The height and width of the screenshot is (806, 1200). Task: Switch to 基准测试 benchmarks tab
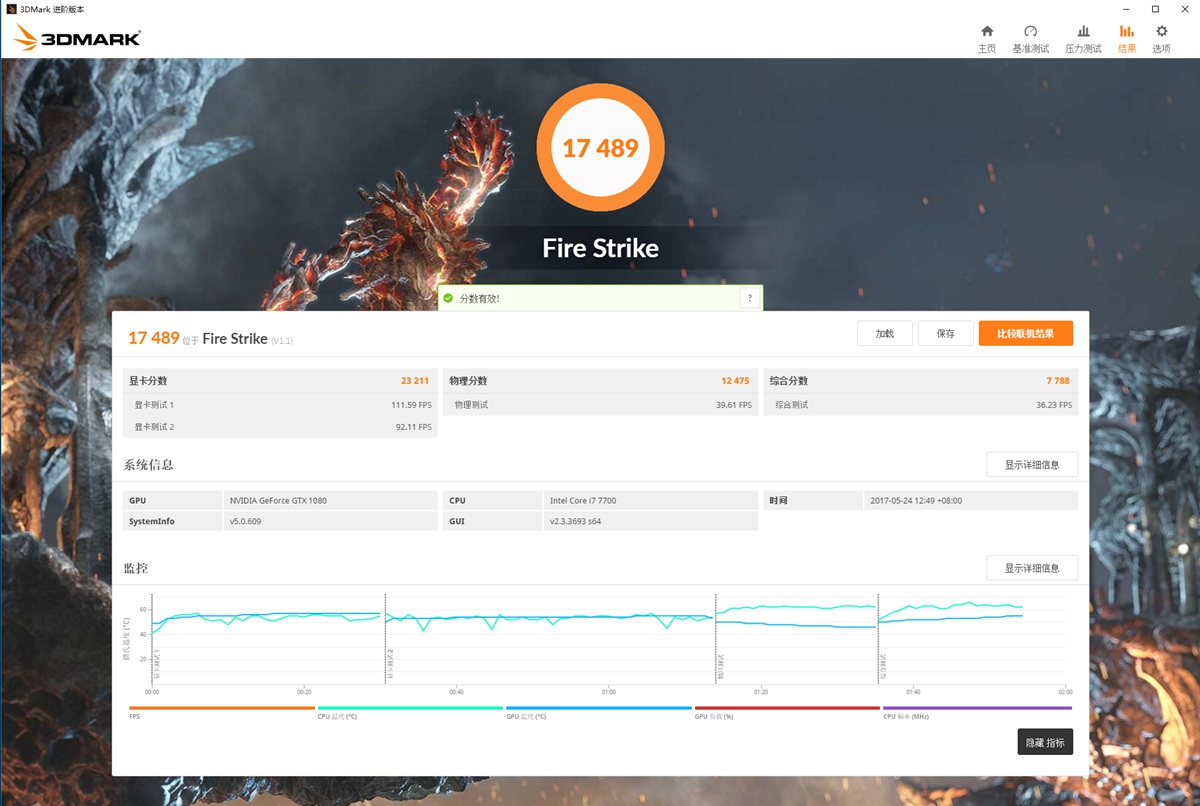coord(1031,39)
